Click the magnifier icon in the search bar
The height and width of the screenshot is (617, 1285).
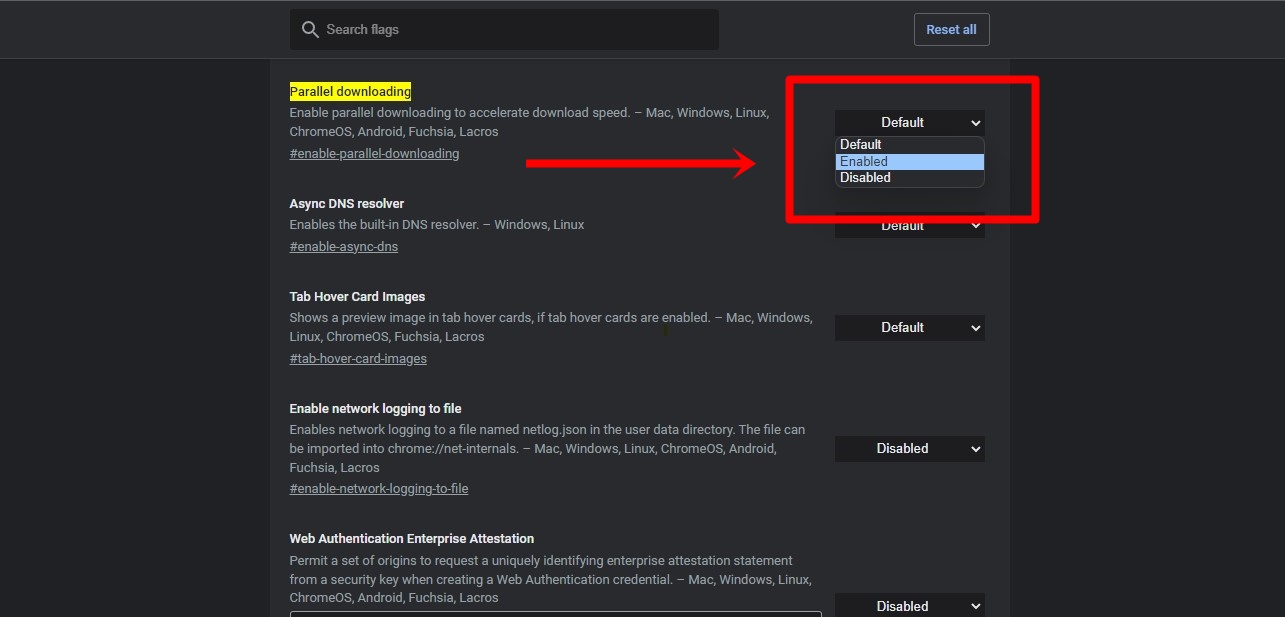(x=310, y=30)
